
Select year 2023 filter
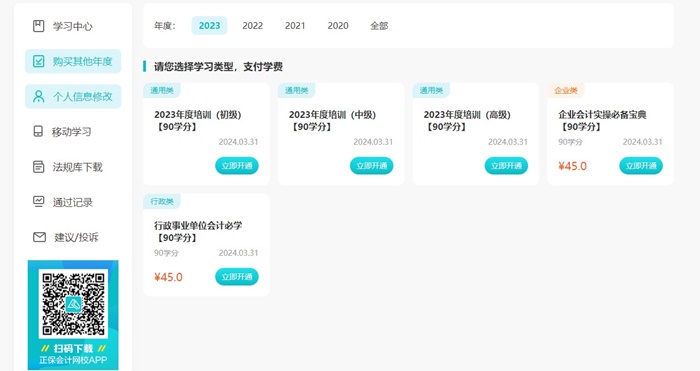coord(209,25)
